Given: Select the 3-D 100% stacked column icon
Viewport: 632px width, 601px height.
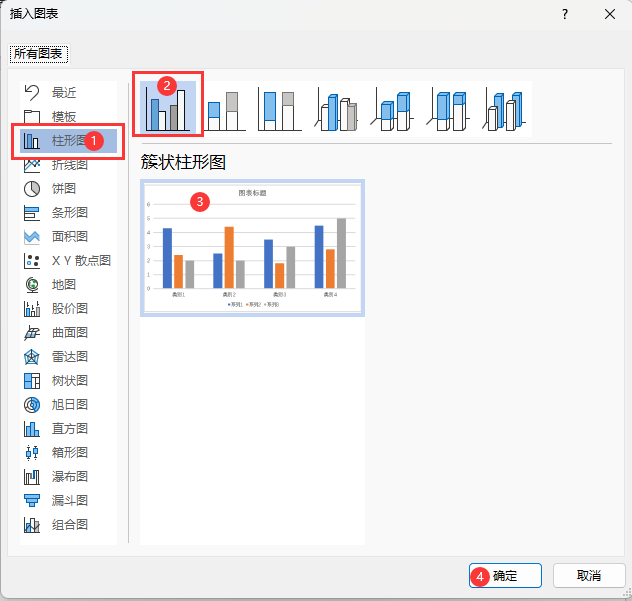Looking at the screenshot, I should 448,110.
